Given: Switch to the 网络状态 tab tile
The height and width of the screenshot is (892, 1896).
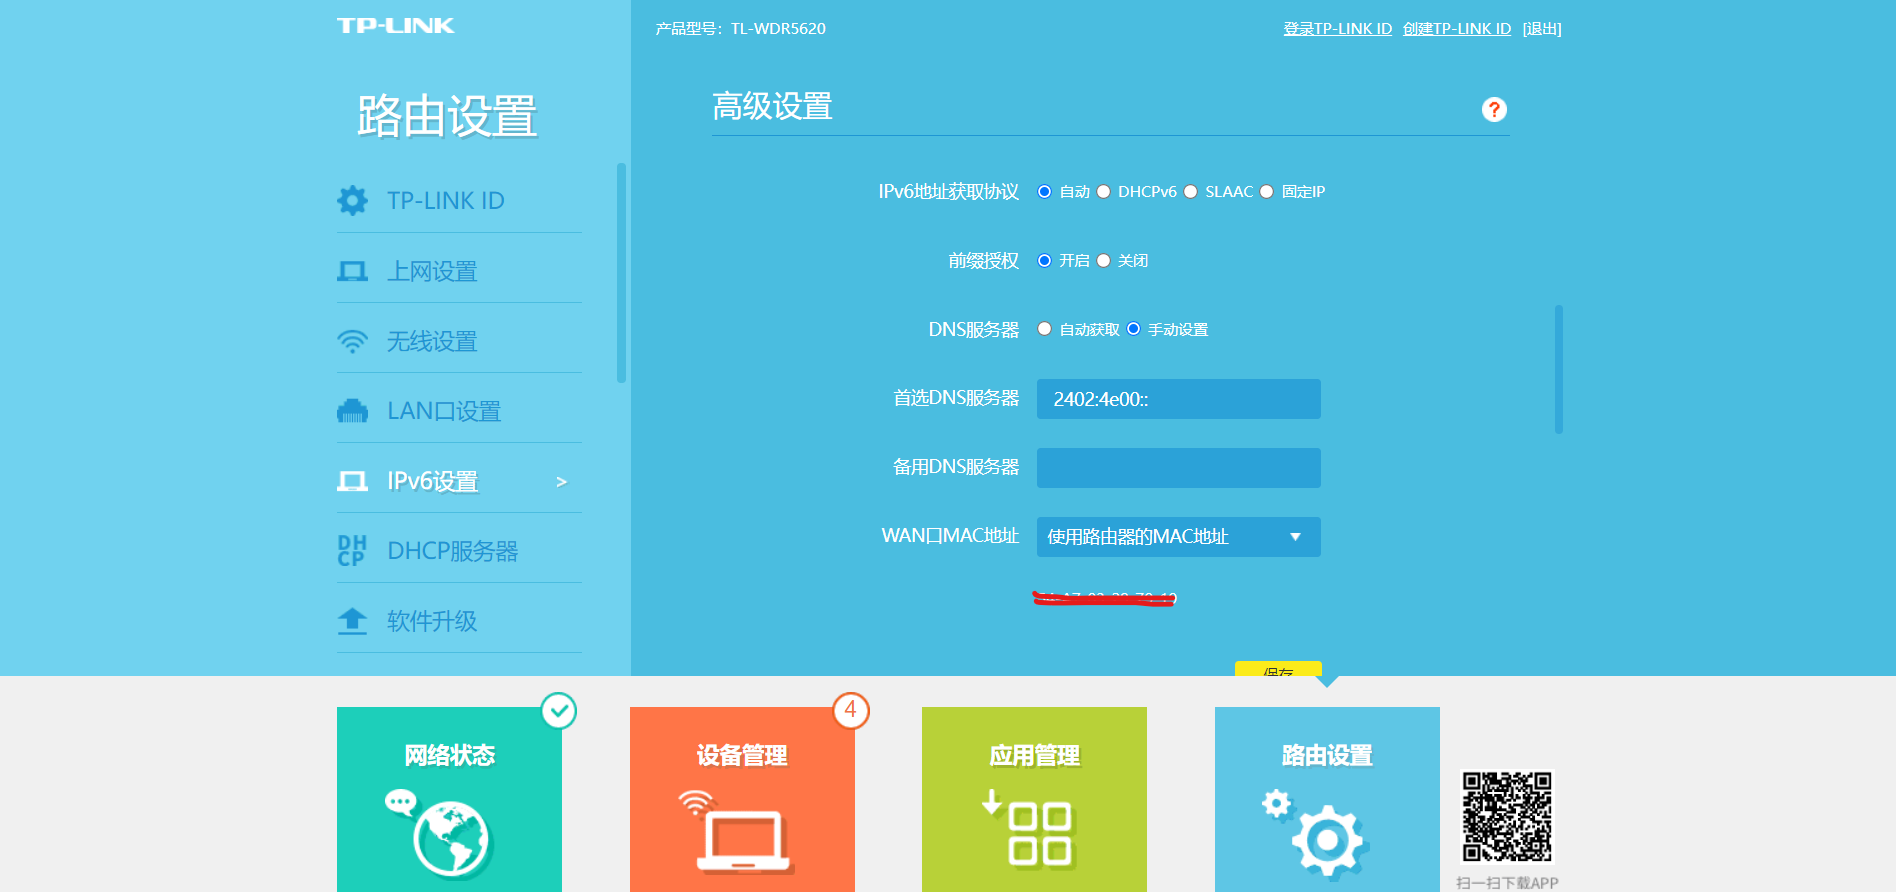Looking at the screenshot, I should pyautogui.click(x=449, y=799).
